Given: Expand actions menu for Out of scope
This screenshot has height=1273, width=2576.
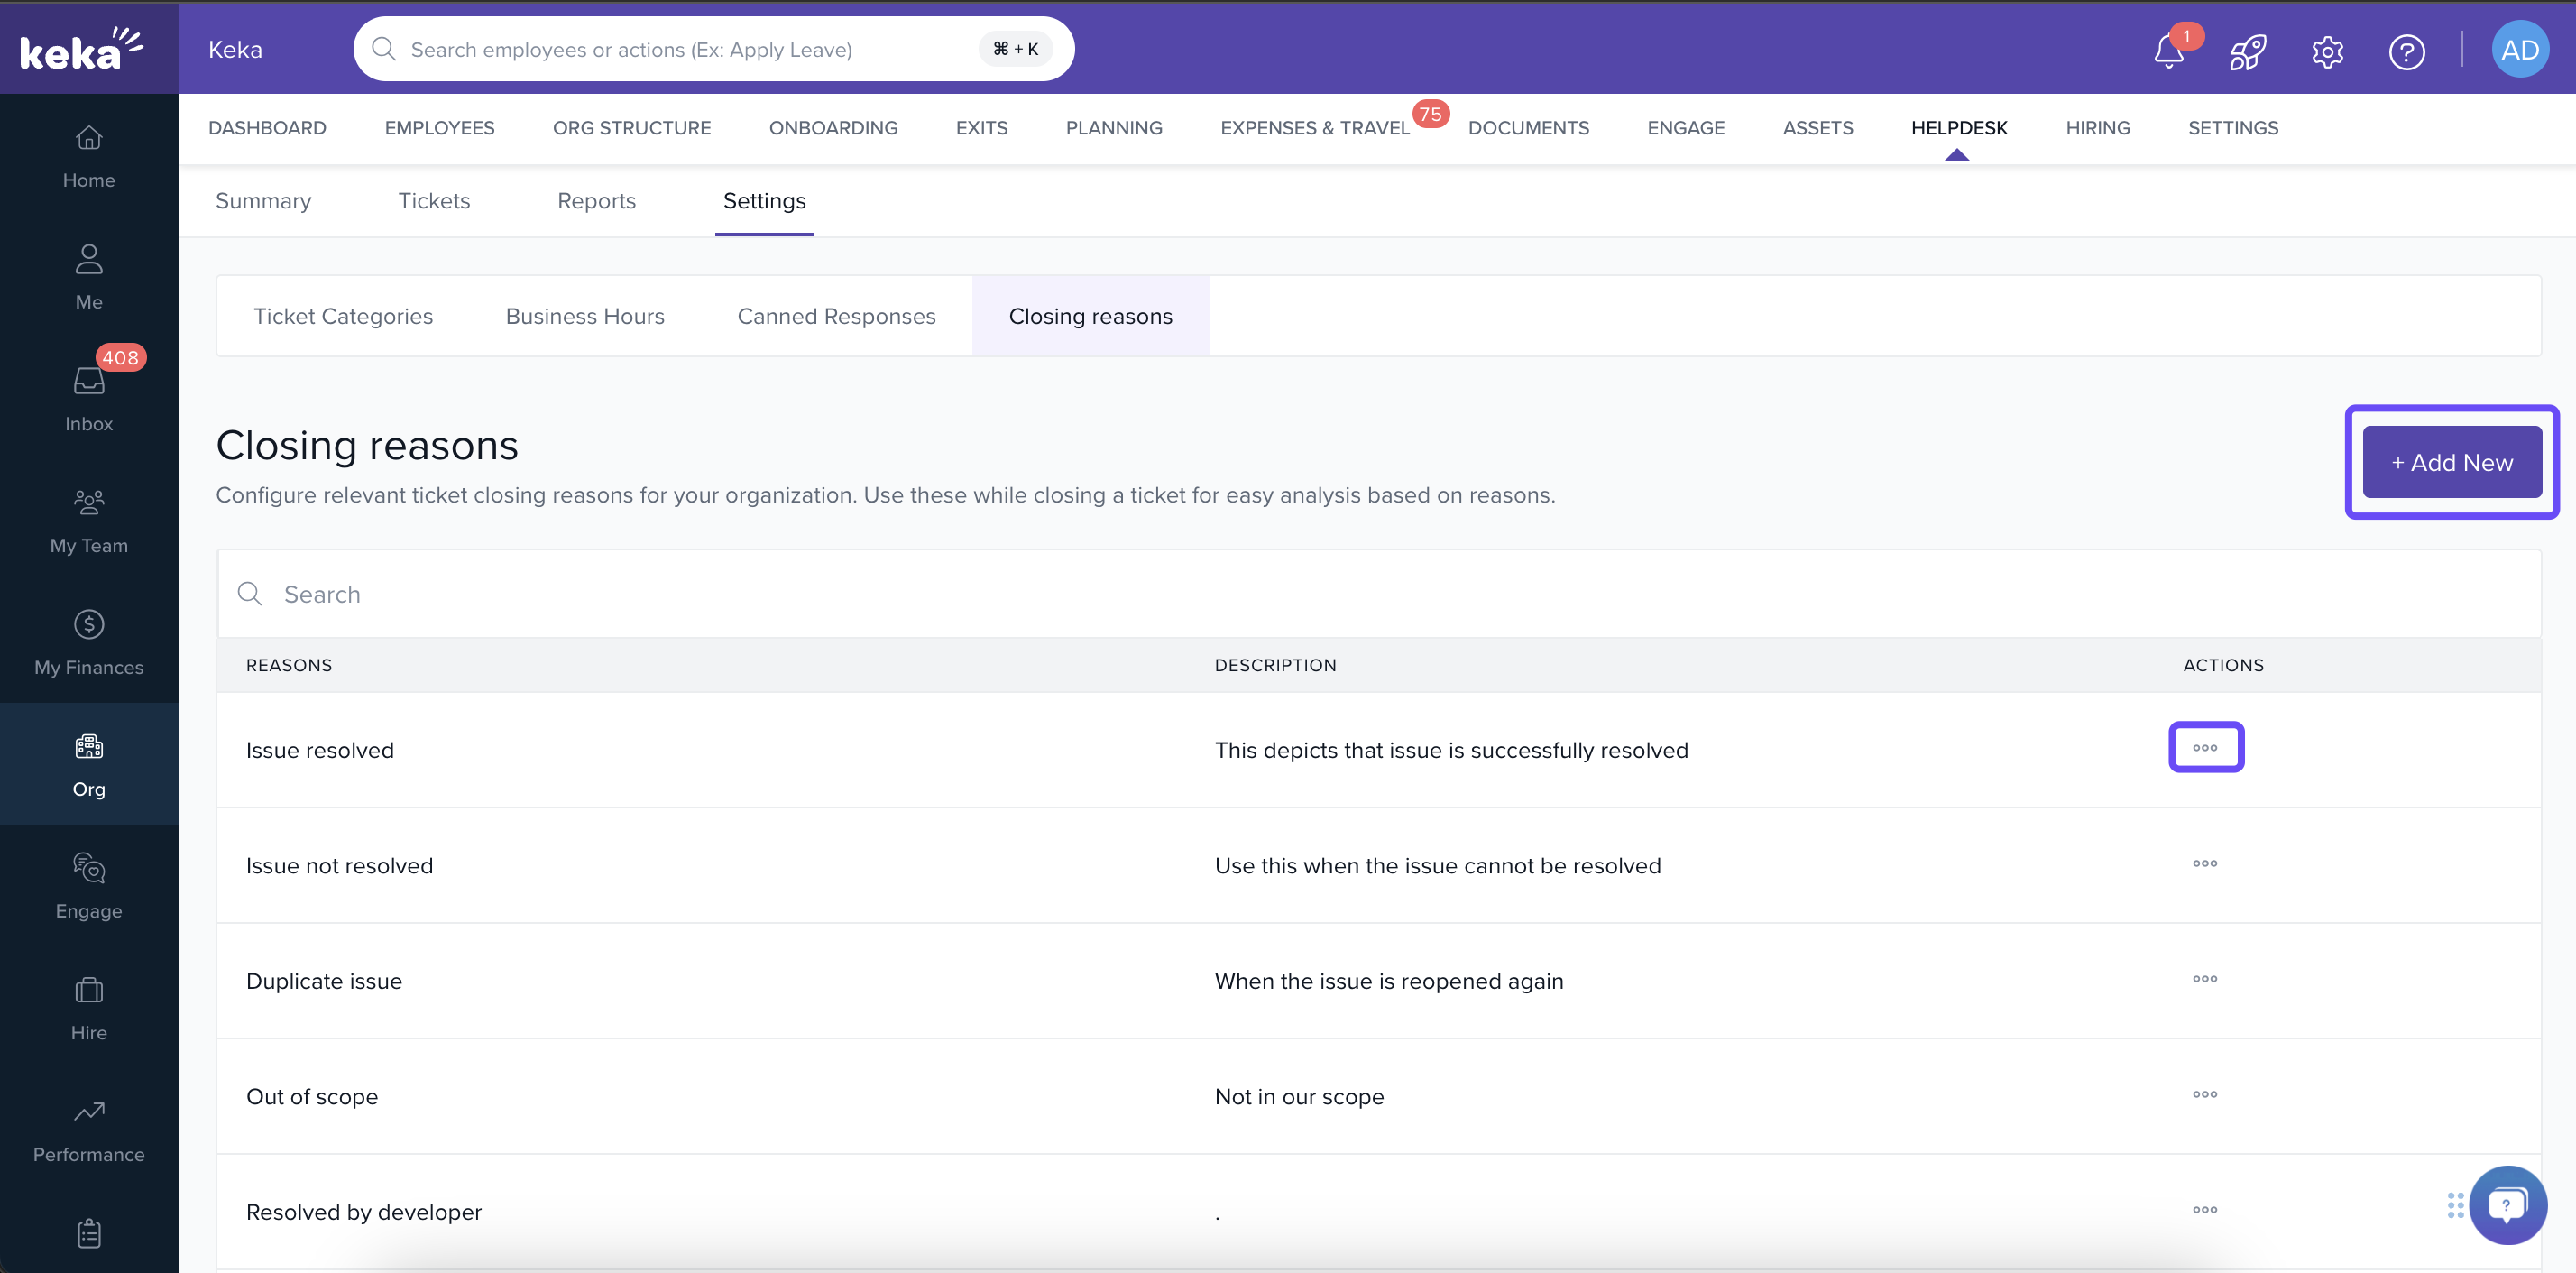Looking at the screenshot, I should point(2205,1094).
